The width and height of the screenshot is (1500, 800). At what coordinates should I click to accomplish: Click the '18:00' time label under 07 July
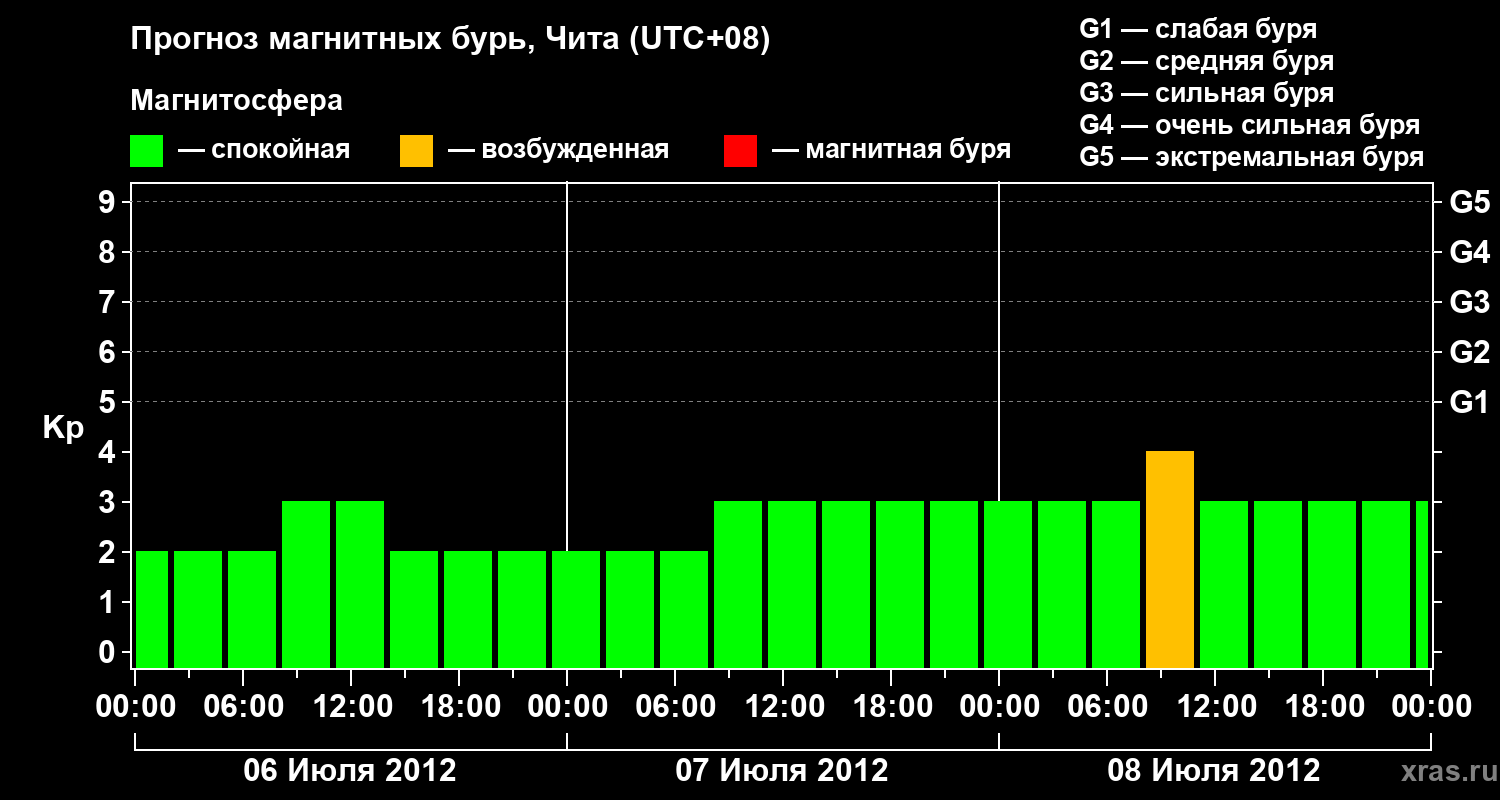(892, 707)
